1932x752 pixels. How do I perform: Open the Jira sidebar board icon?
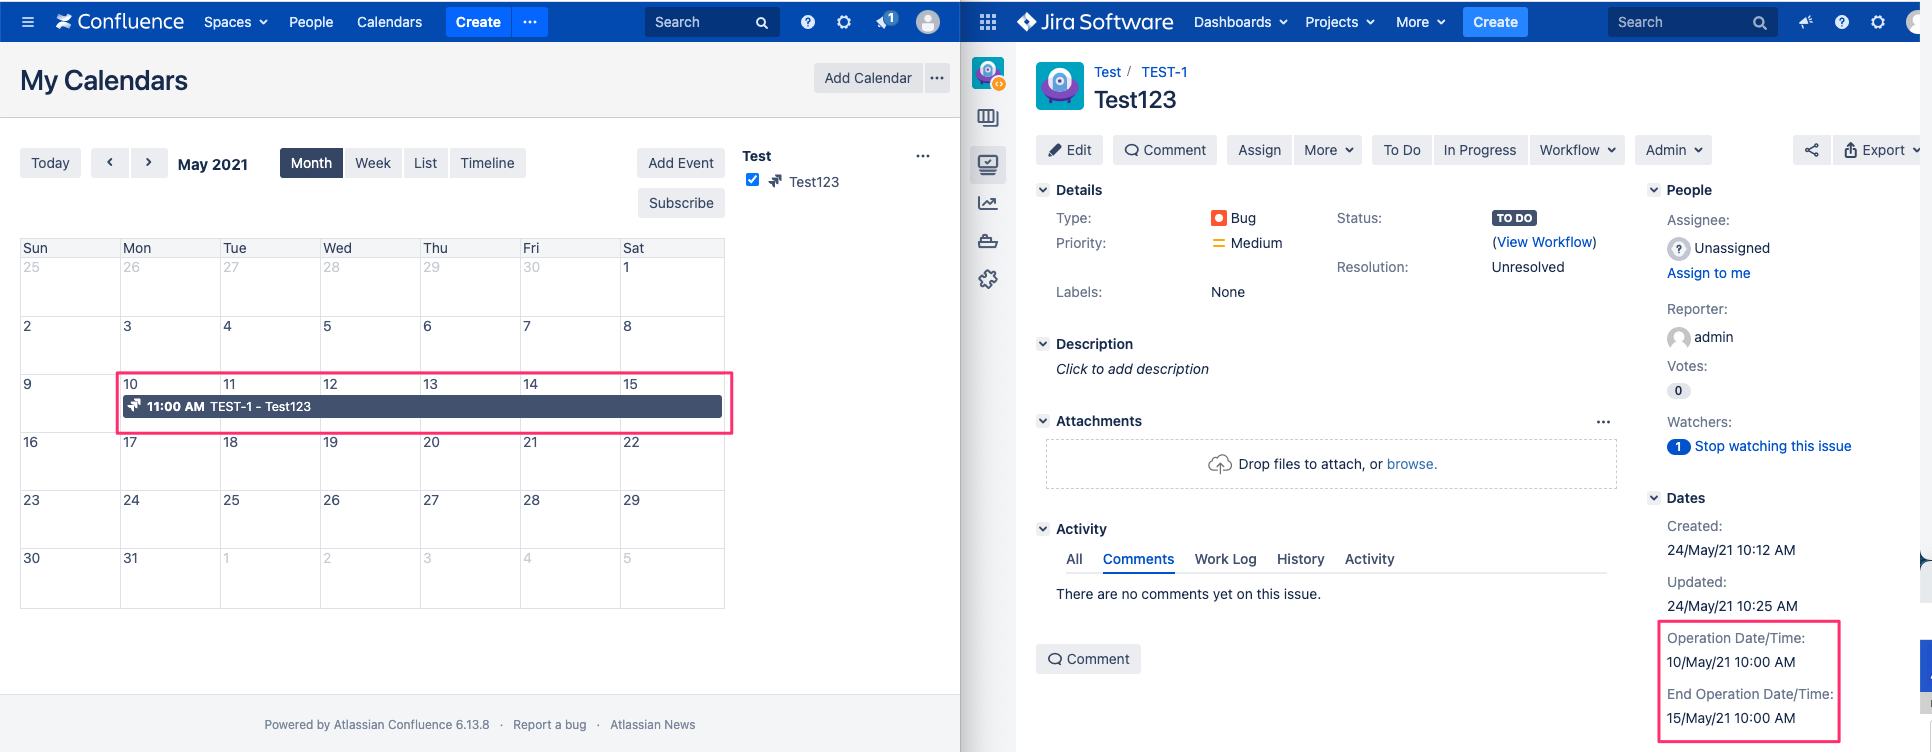pos(988,118)
